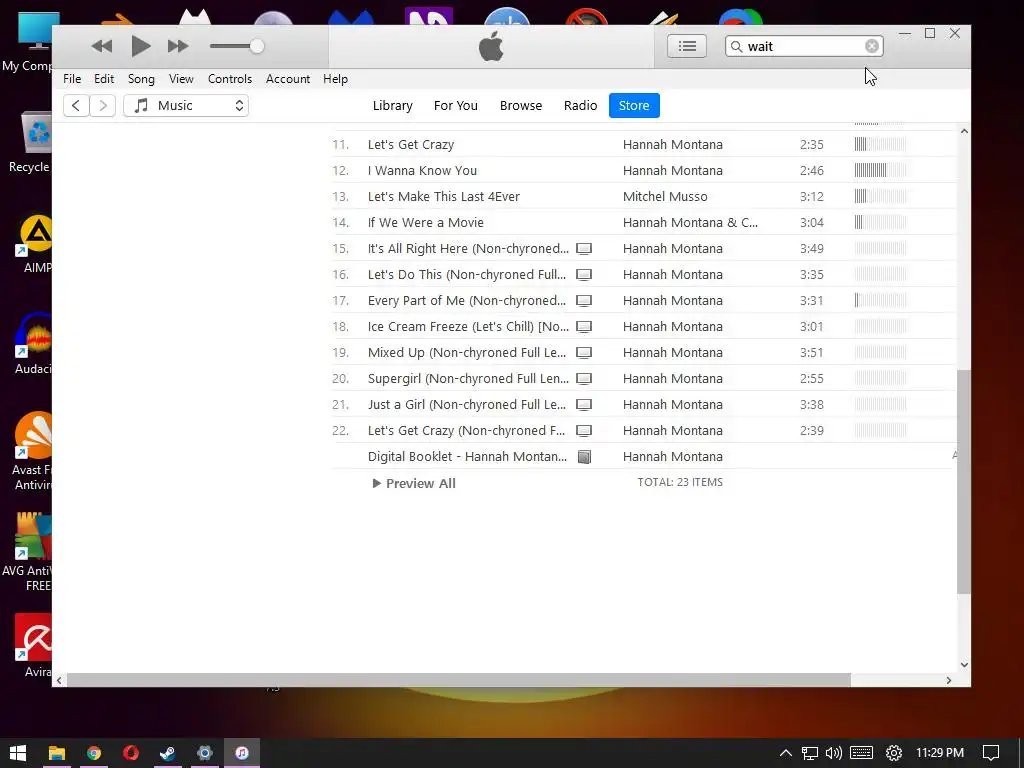The width and height of the screenshot is (1024, 768).
Task: Open the Music media picker dropdown
Action: click(x=186, y=105)
